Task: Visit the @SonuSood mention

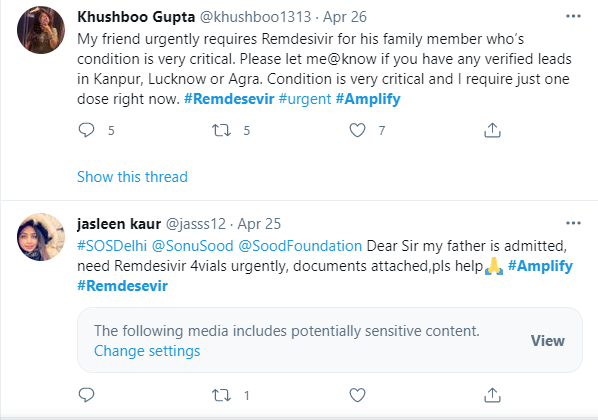Action: [193, 246]
